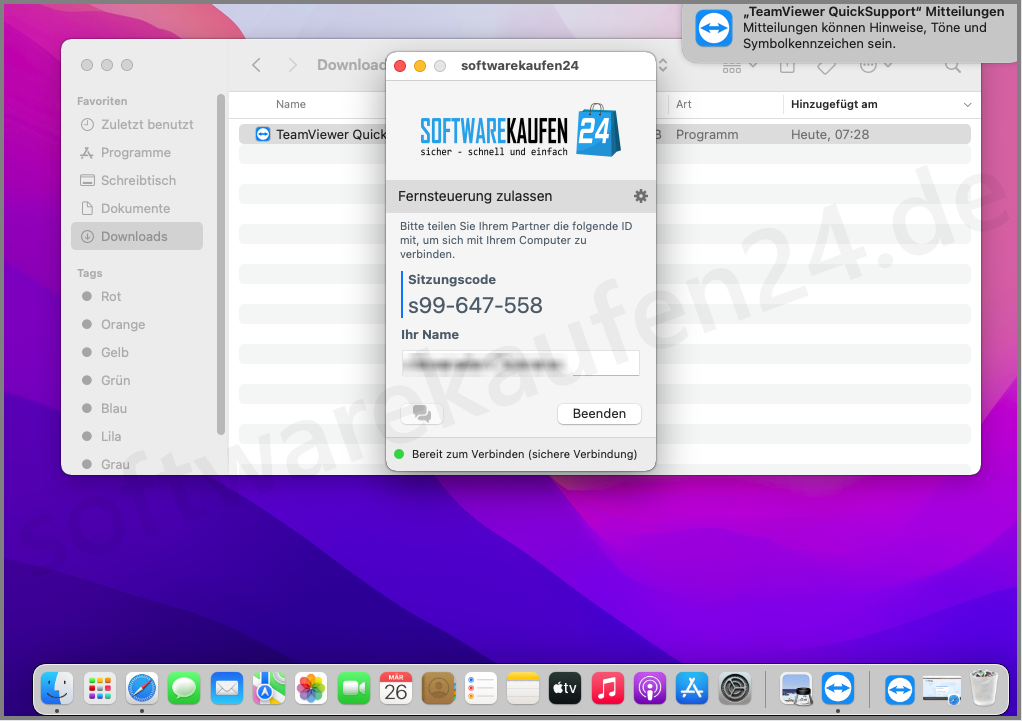
Task: Open Safari from the Dock
Action: tap(142, 688)
